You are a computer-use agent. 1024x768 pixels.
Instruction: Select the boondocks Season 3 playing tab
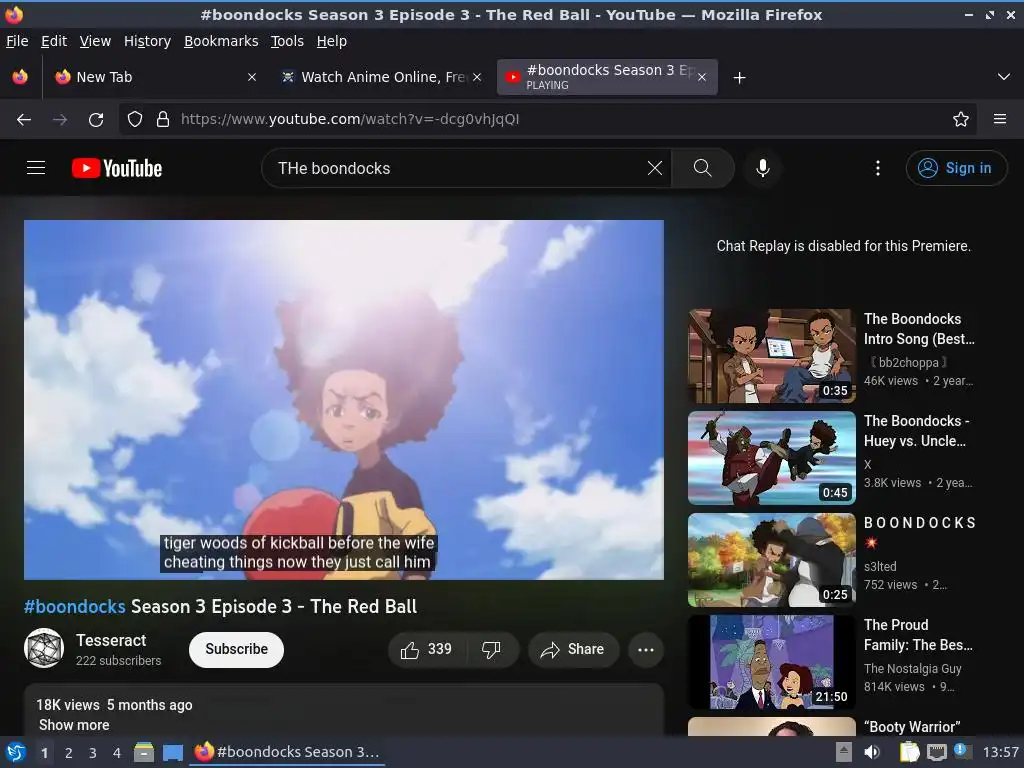pos(607,77)
